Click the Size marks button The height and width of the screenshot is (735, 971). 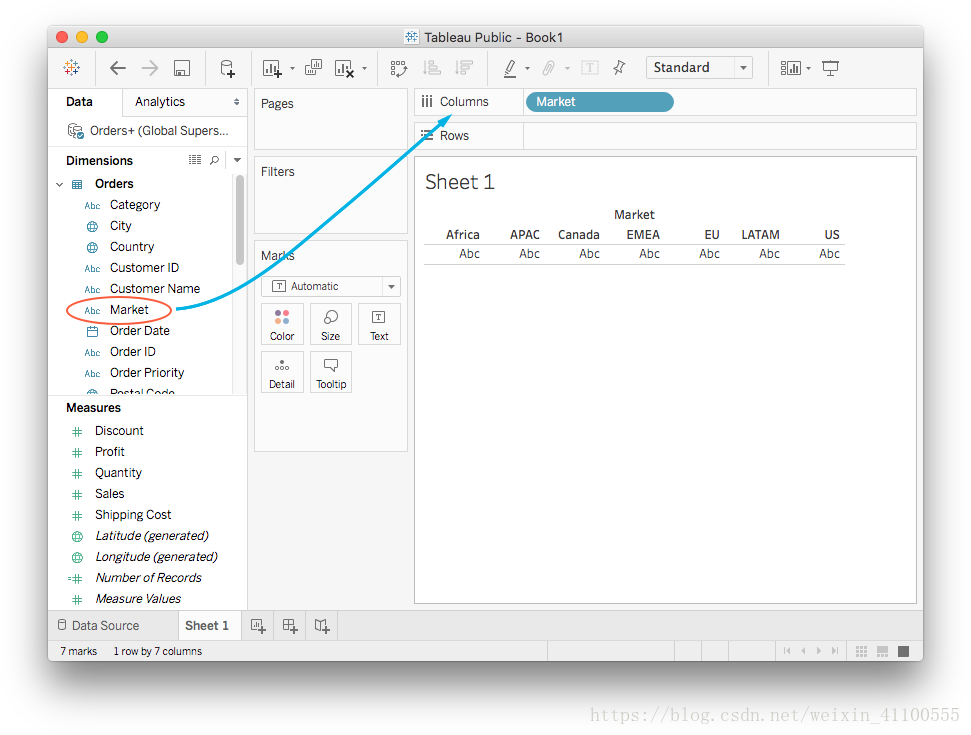(331, 324)
